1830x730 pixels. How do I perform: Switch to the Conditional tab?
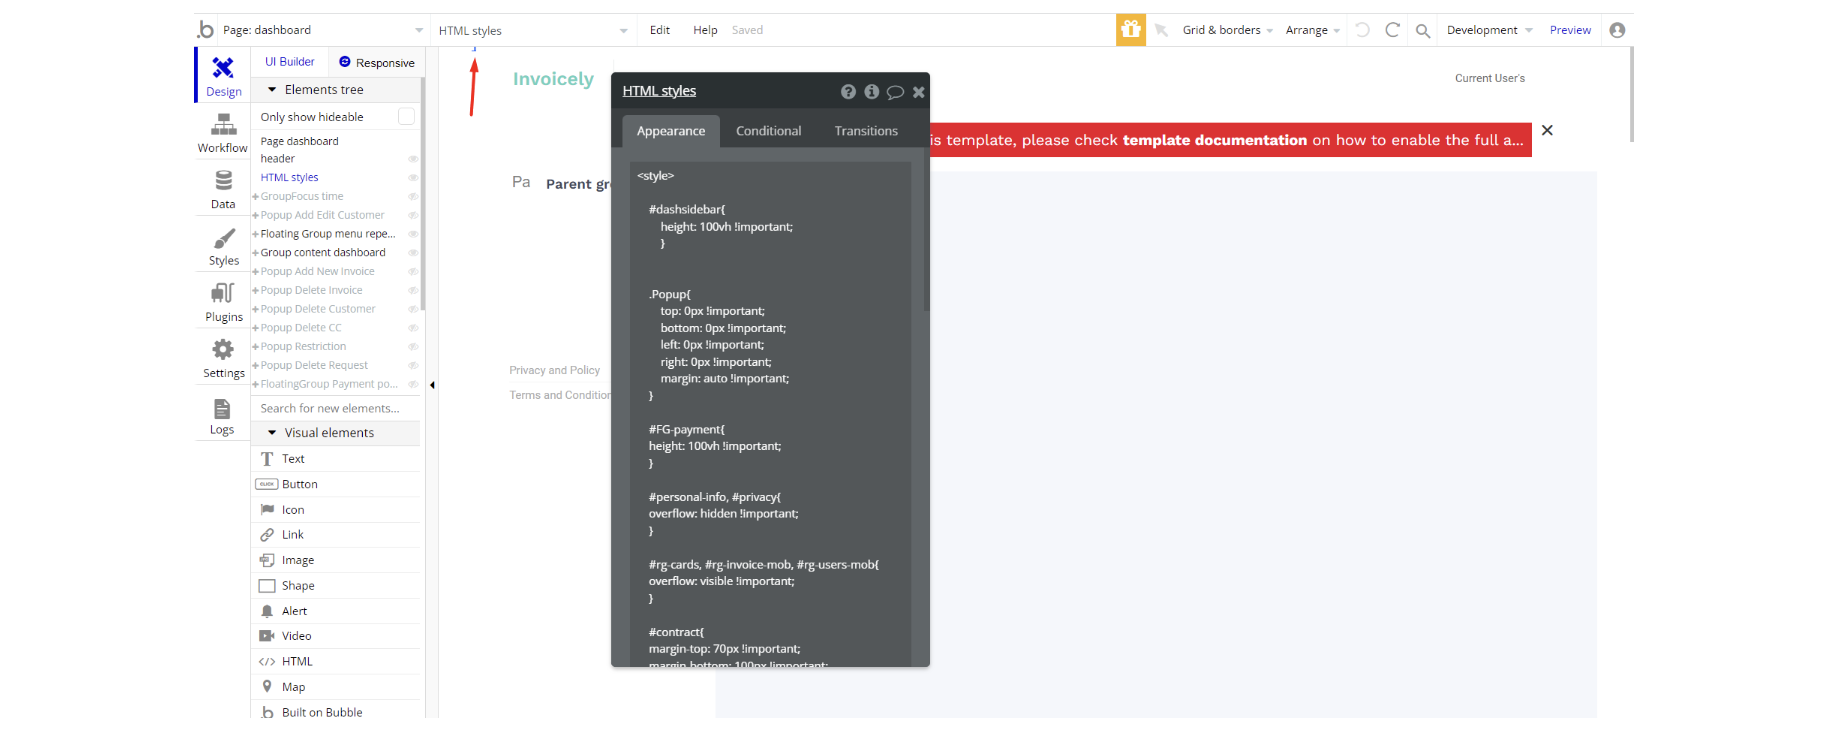[x=768, y=131]
